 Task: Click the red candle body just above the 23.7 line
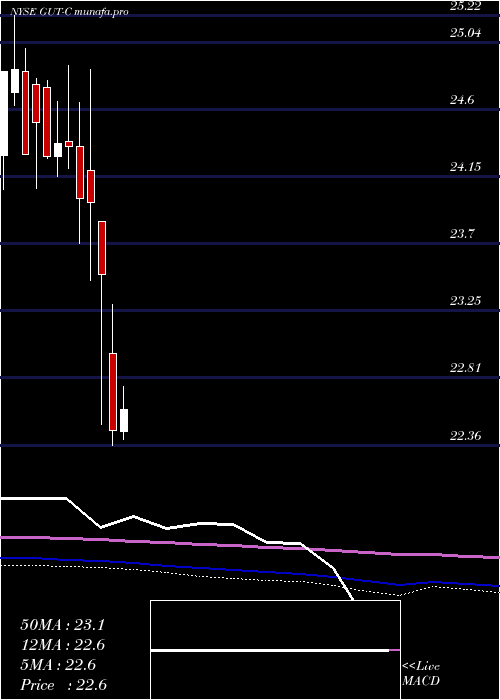pos(102,248)
